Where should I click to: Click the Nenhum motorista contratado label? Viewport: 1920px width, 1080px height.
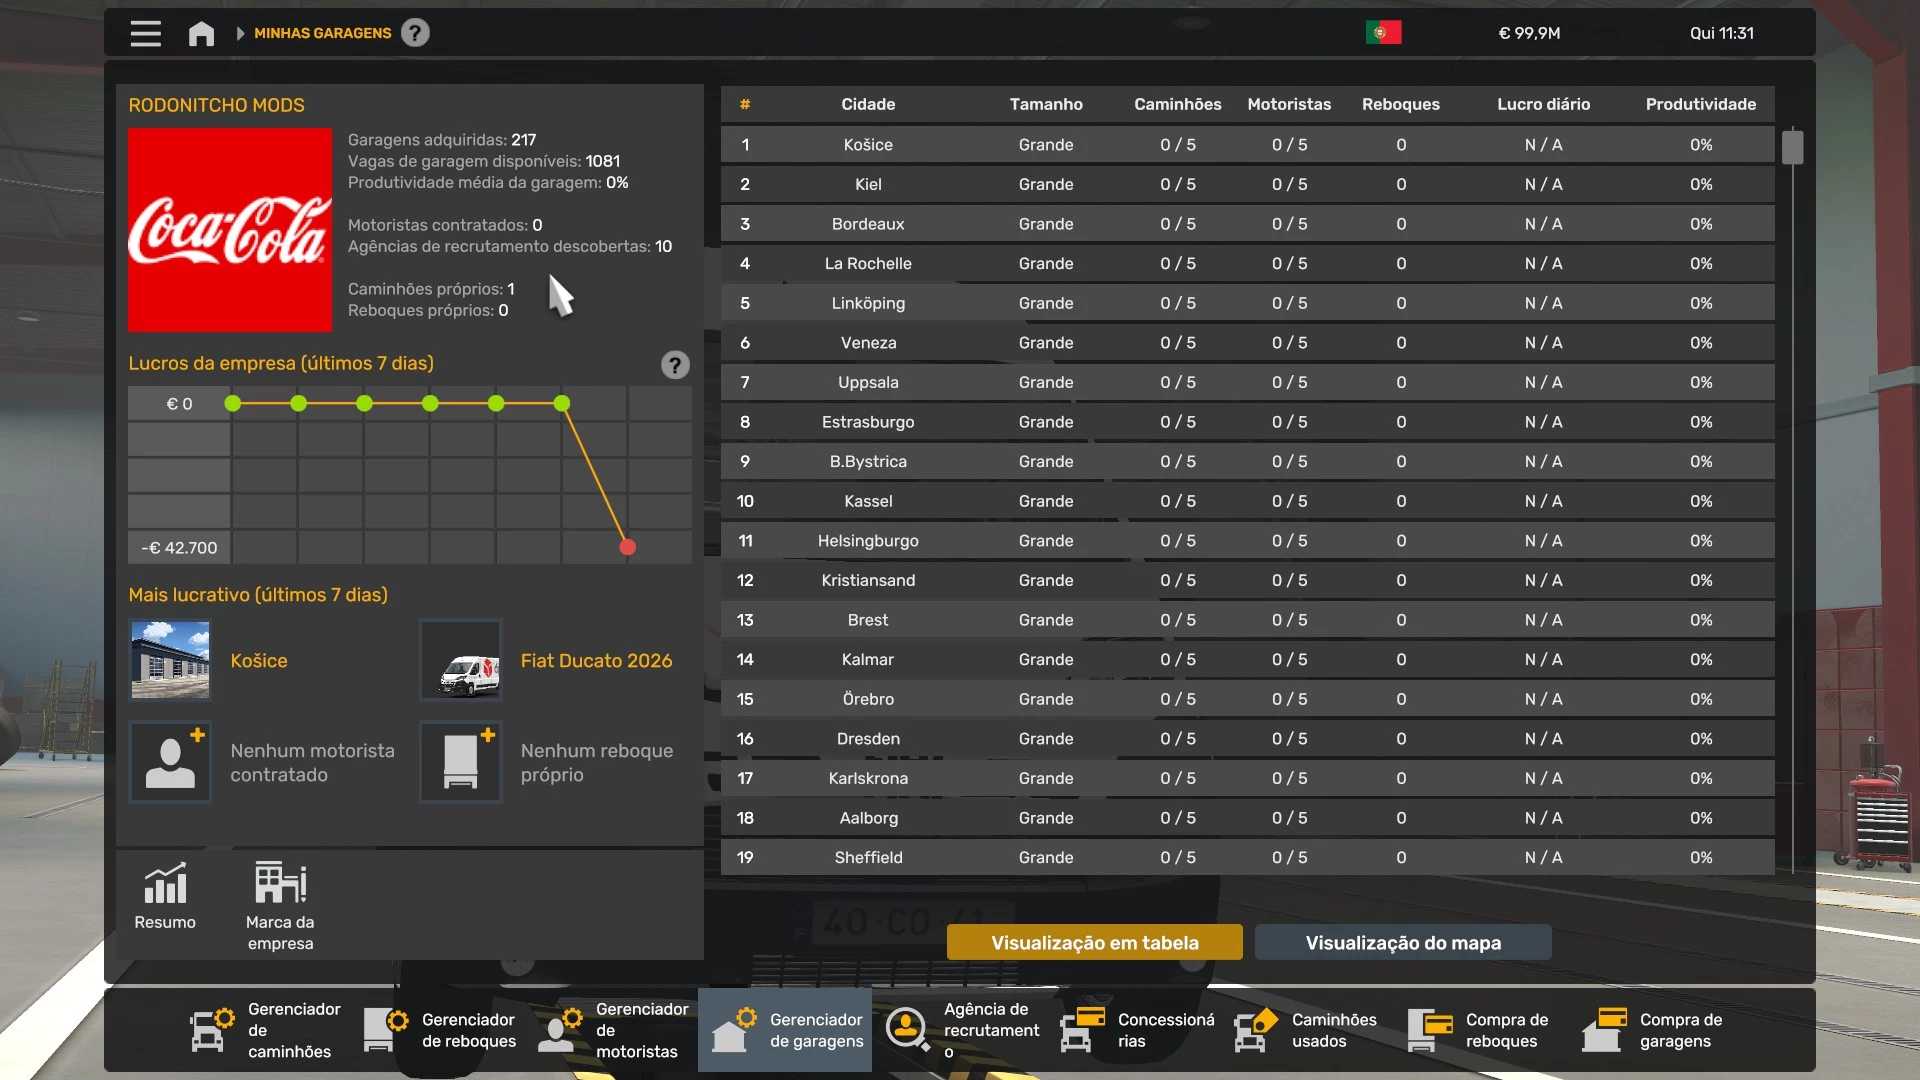(x=312, y=763)
